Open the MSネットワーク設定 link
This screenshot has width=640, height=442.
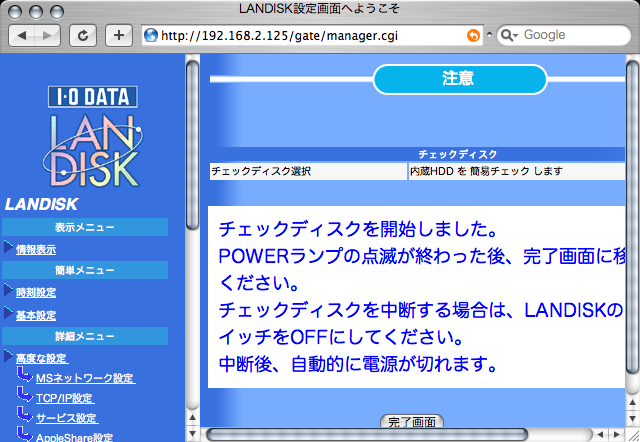(86, 378)
